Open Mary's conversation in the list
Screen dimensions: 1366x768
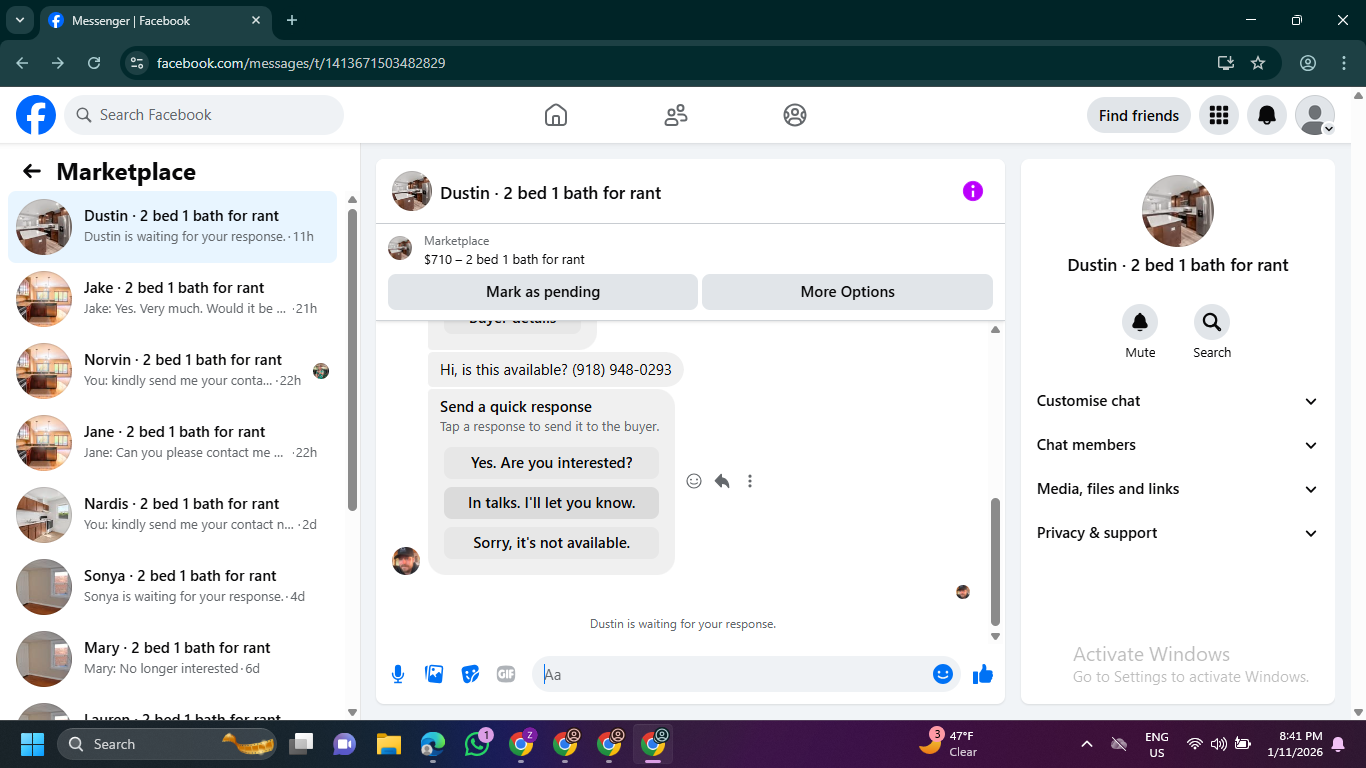pyautogui.click(x=173, y=659)
